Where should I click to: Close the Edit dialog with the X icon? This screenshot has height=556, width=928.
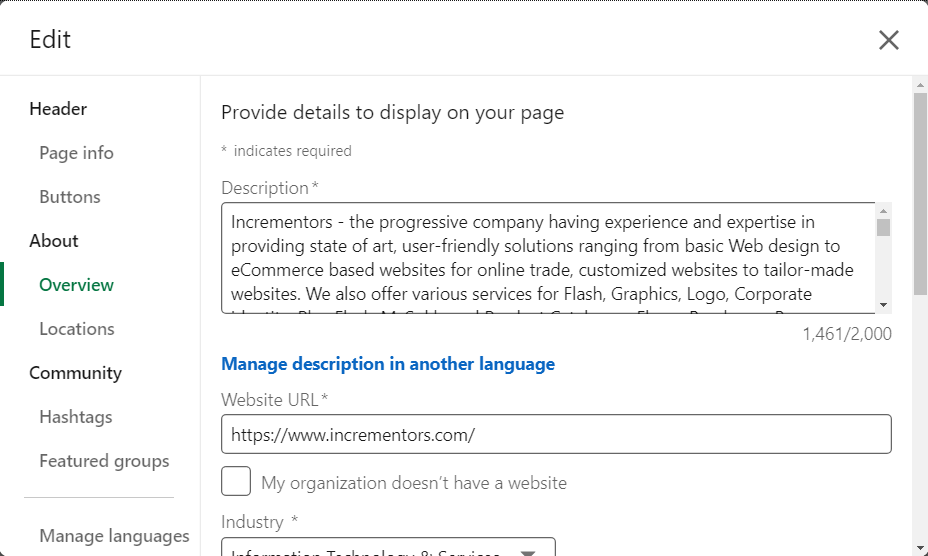pos(888,40)
